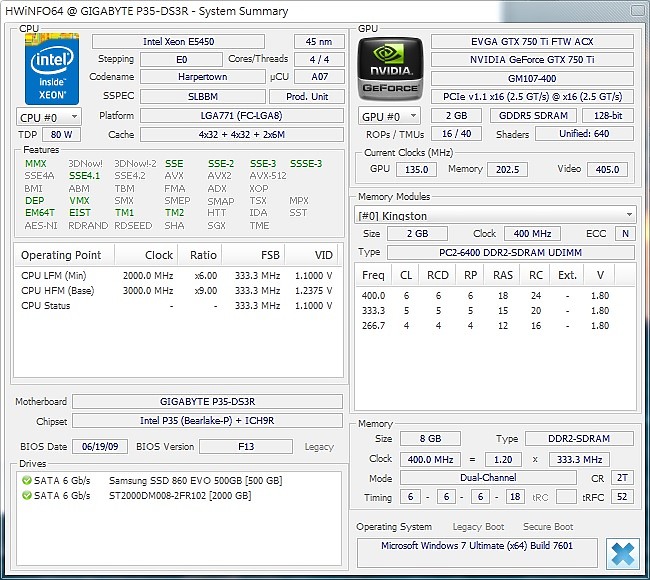Click the VID column header
The image size is (650, 580).
[311, 255]
